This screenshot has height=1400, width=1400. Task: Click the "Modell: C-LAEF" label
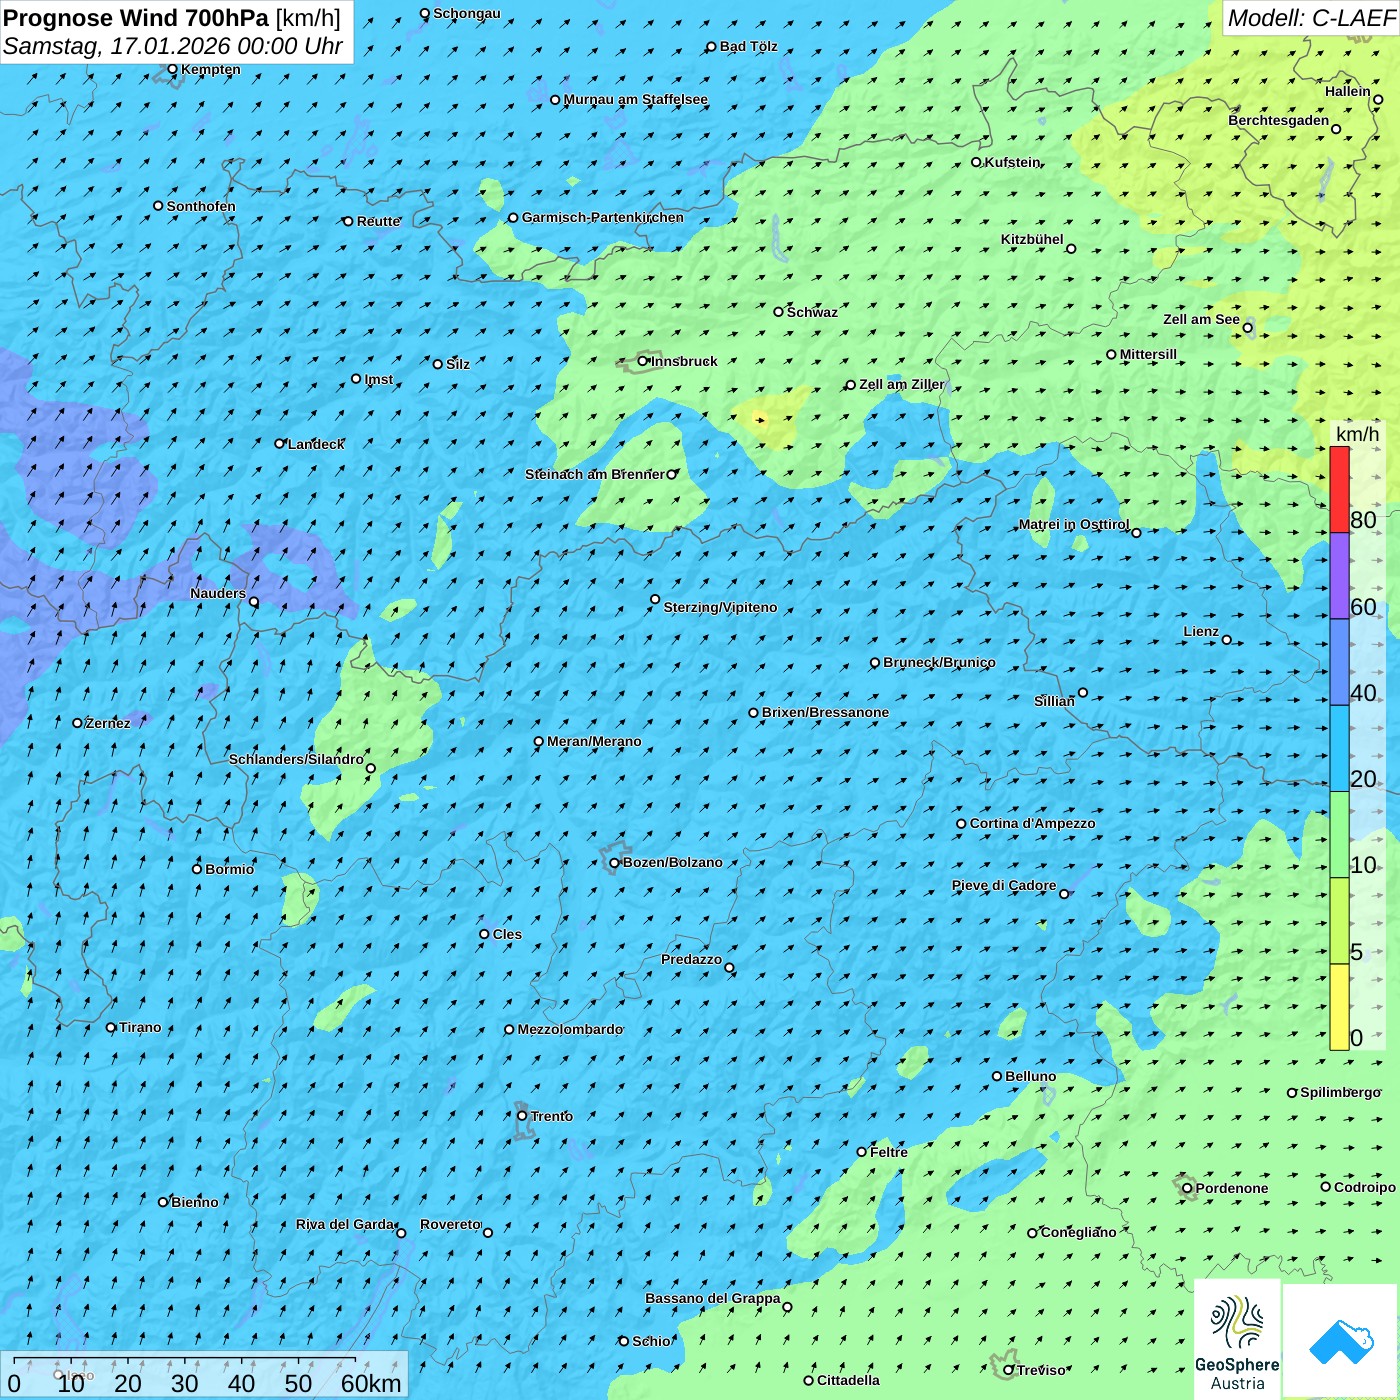coord(1310,18)
